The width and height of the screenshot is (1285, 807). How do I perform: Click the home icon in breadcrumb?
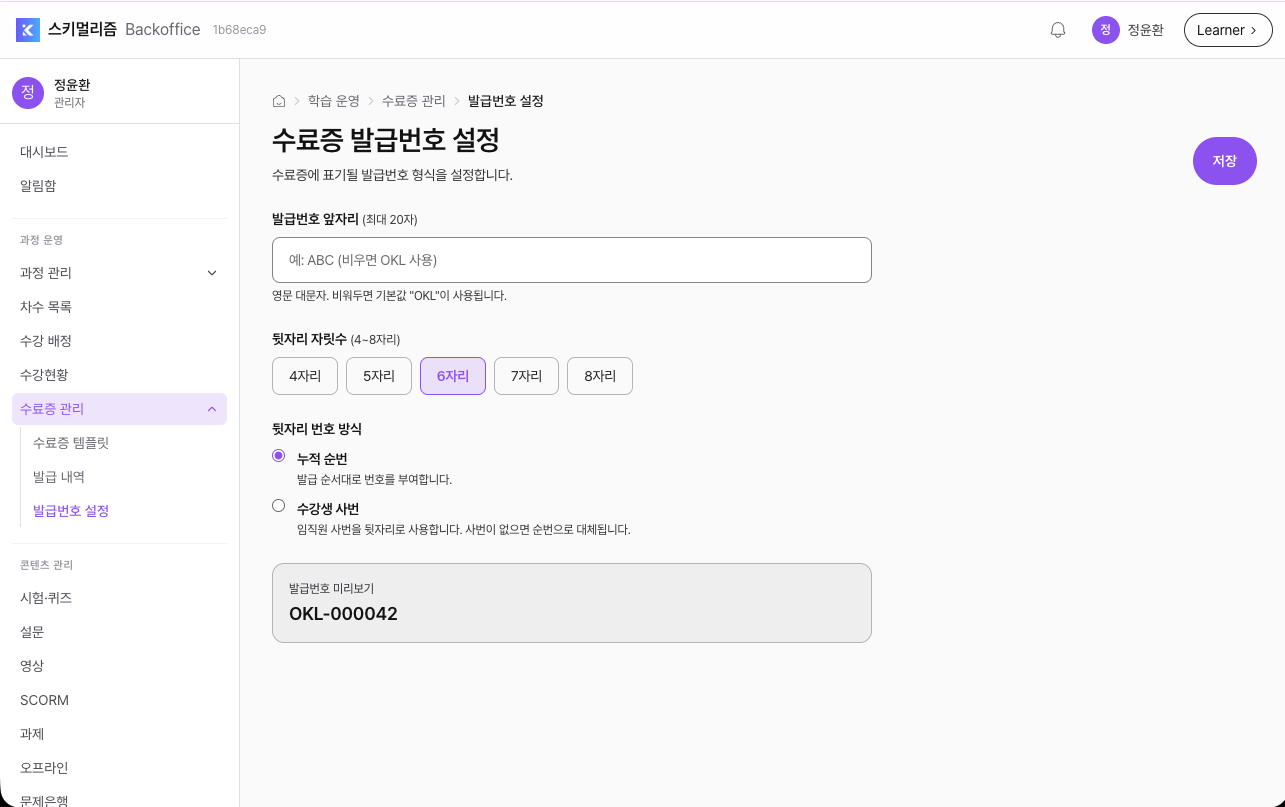point(279,101)
